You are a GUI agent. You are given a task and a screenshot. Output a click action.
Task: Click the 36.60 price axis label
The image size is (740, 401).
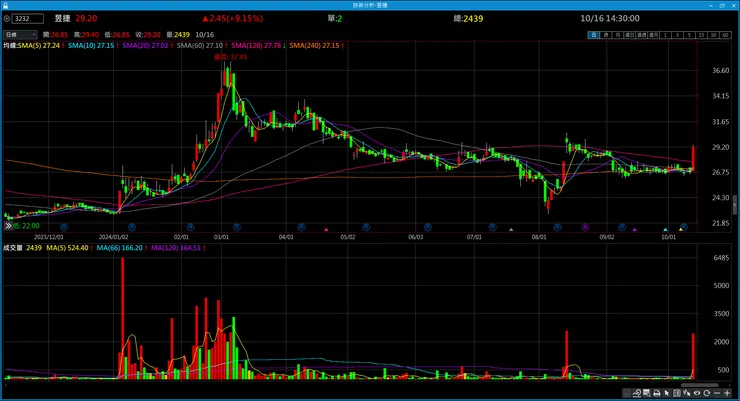coord(721,70)
